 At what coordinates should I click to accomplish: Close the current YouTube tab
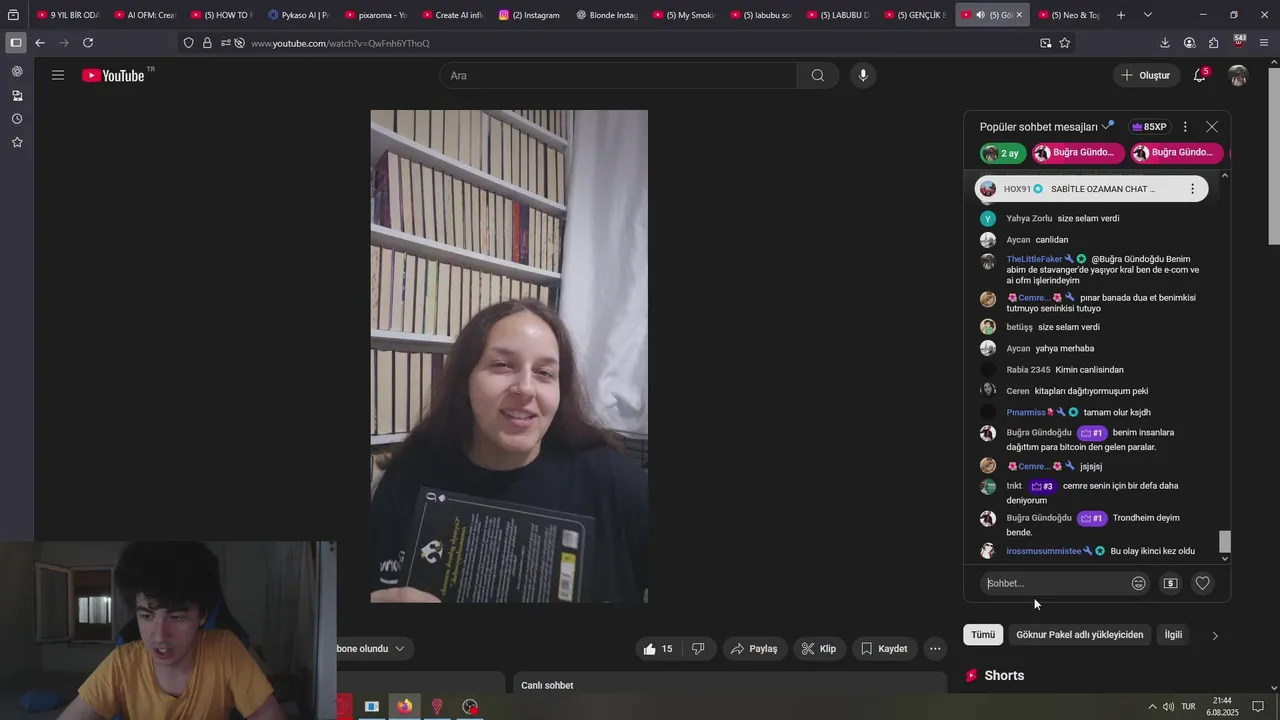1019,15
